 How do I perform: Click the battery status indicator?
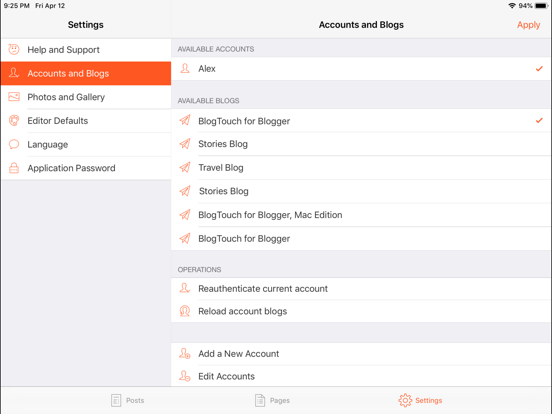[541, 6]
